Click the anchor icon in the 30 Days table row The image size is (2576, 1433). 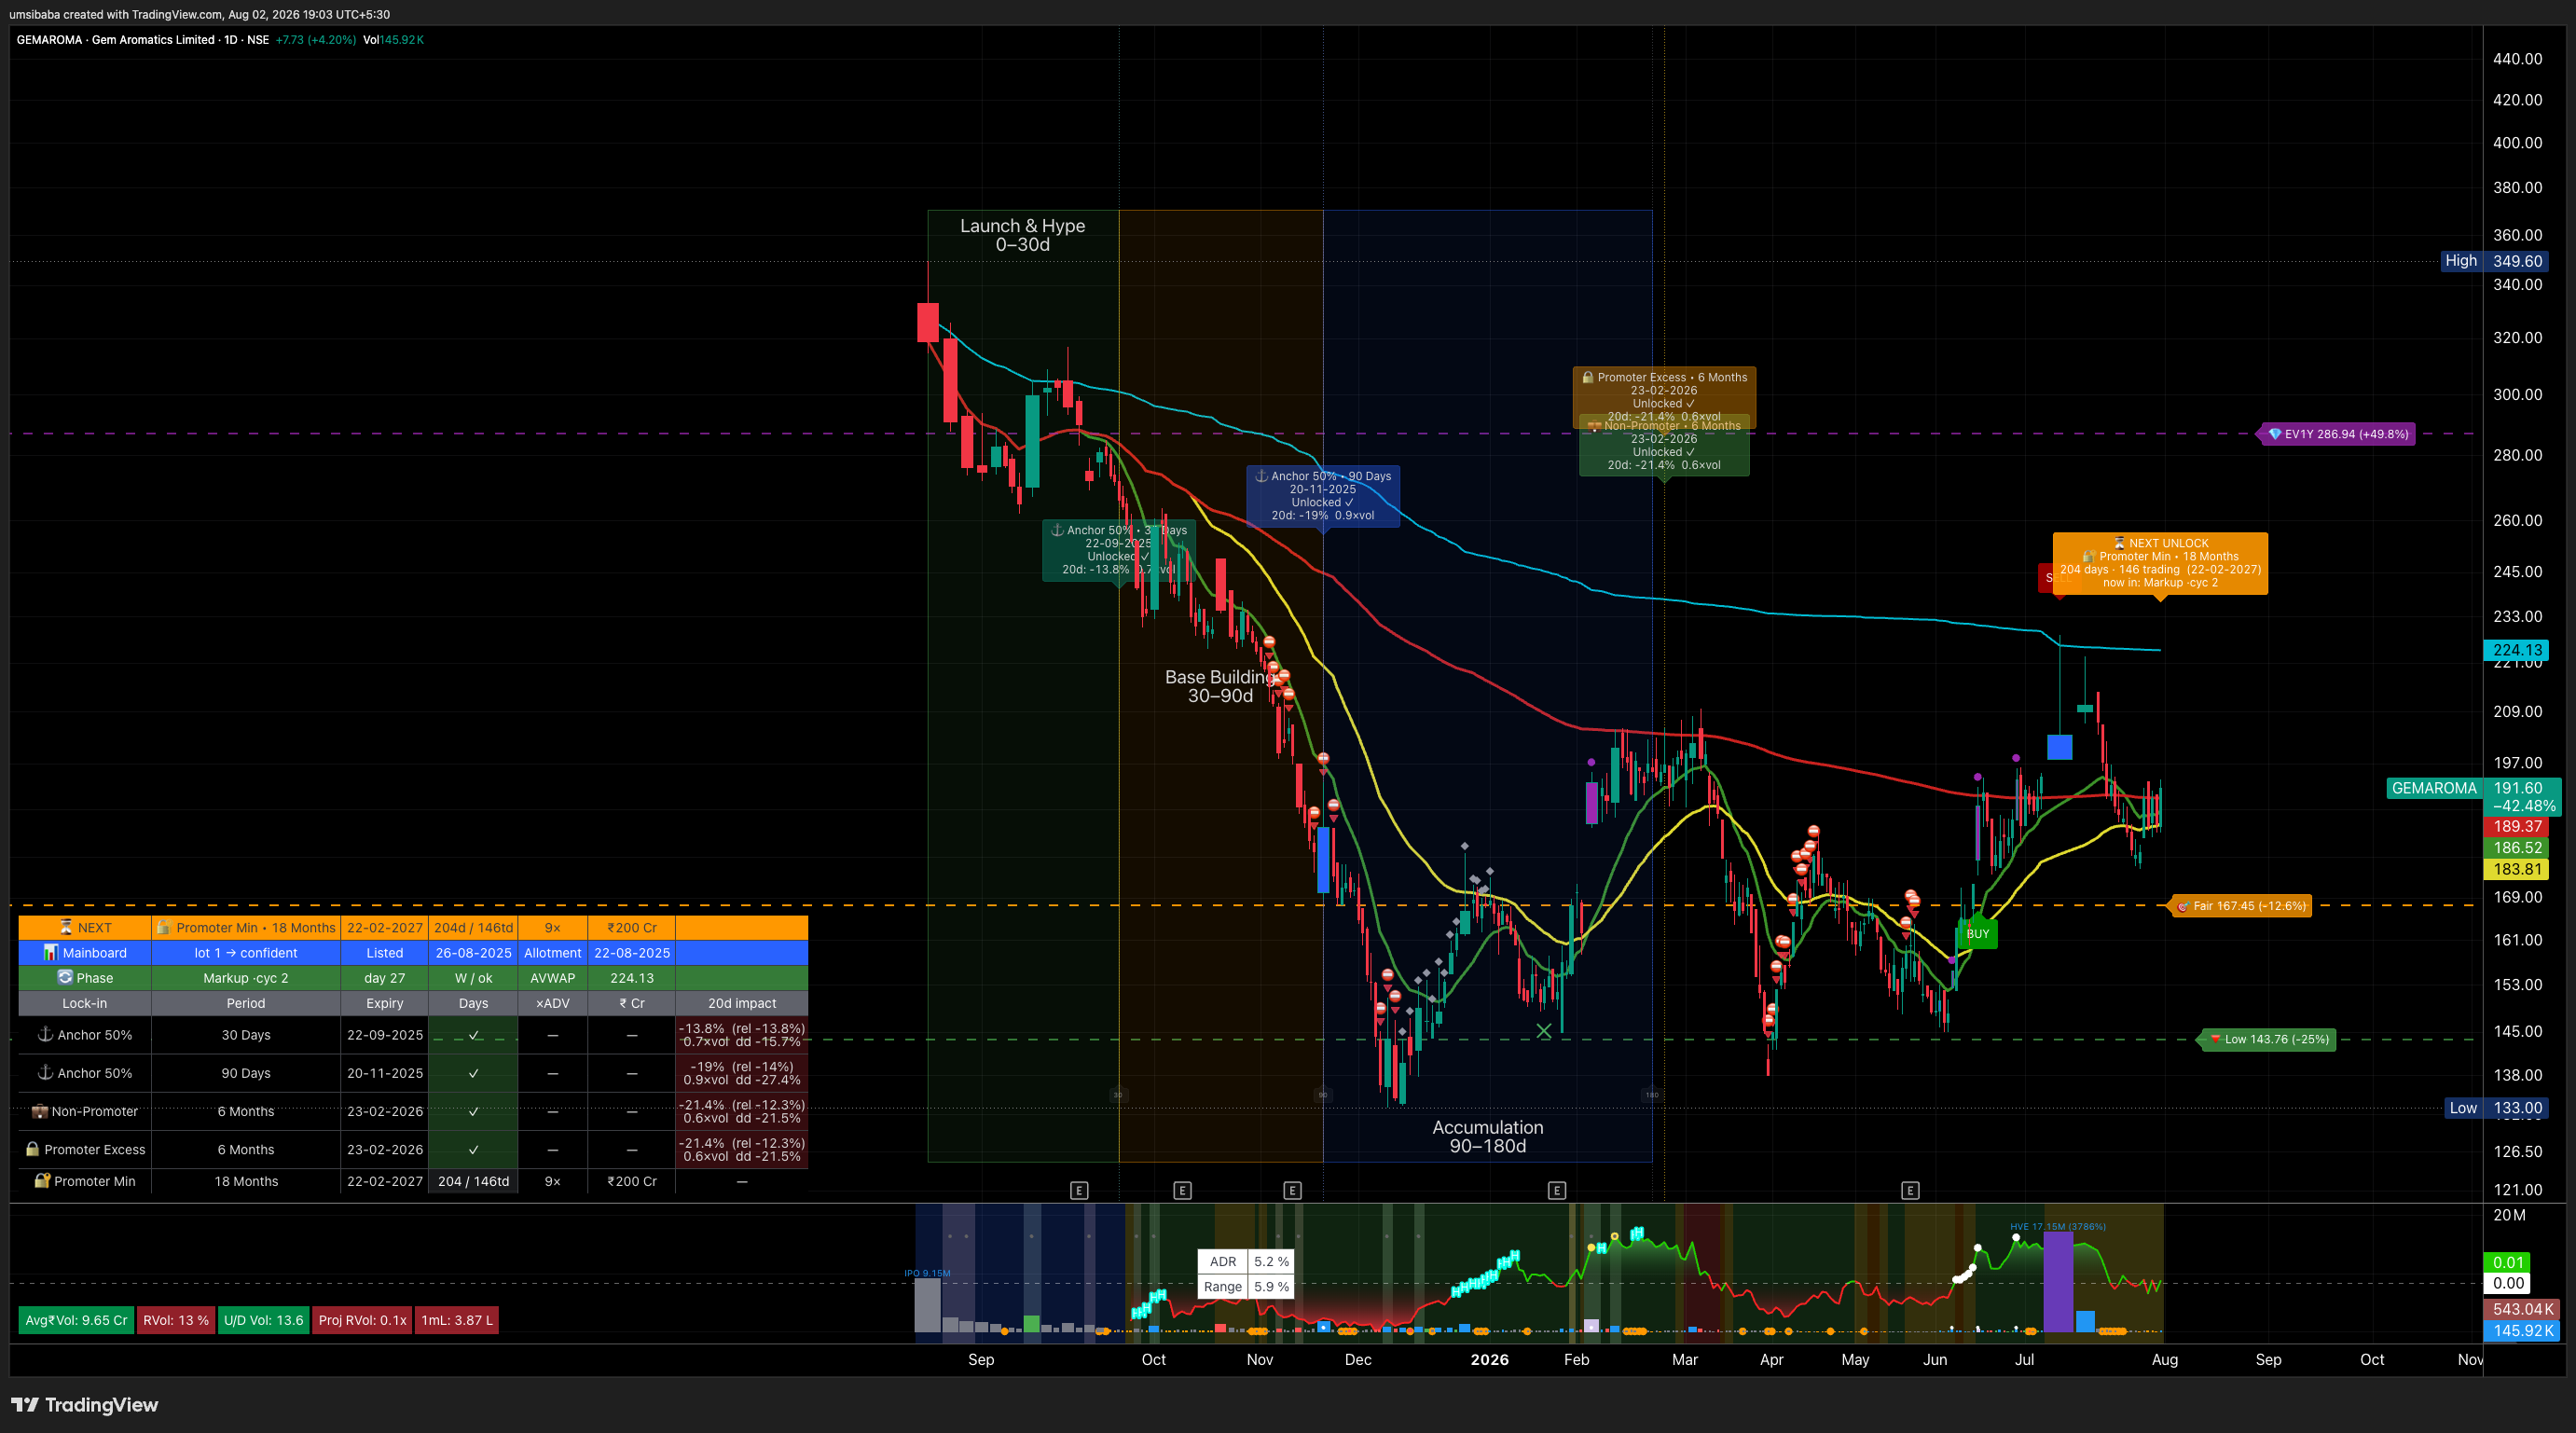coord(45,1034)
